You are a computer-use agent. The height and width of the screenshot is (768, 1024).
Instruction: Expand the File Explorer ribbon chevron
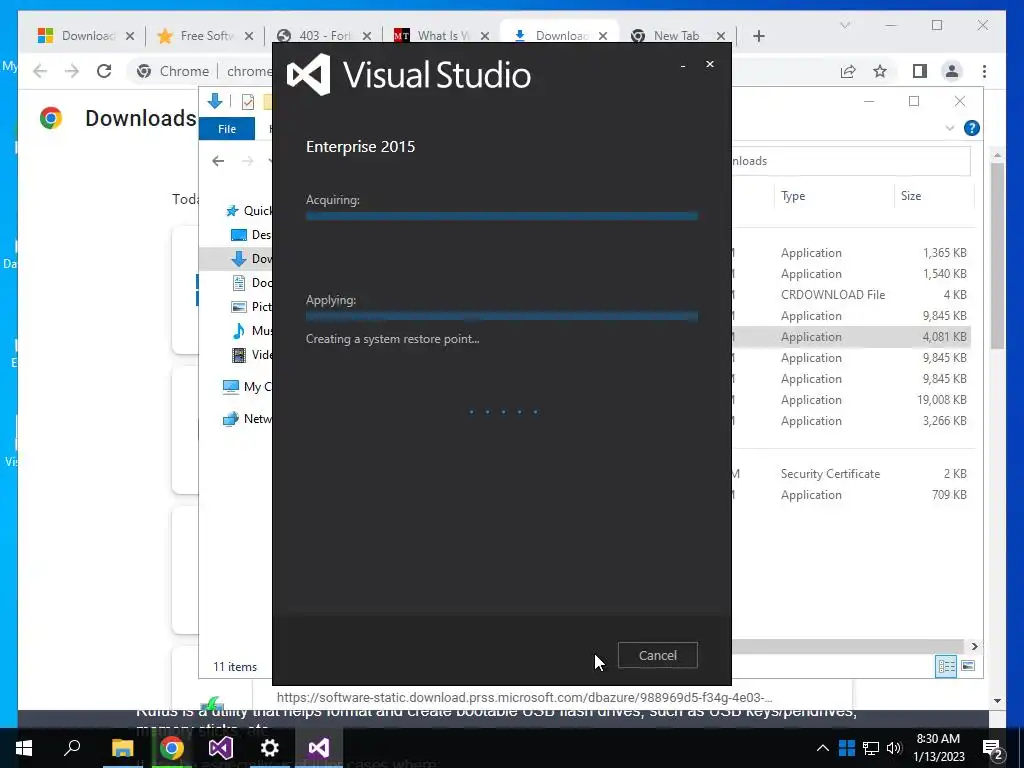coord(950,128)
